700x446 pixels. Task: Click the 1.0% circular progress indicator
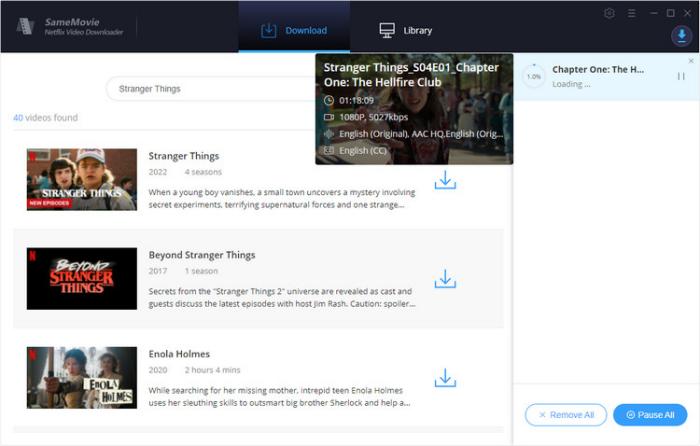[x=534, y=76]
